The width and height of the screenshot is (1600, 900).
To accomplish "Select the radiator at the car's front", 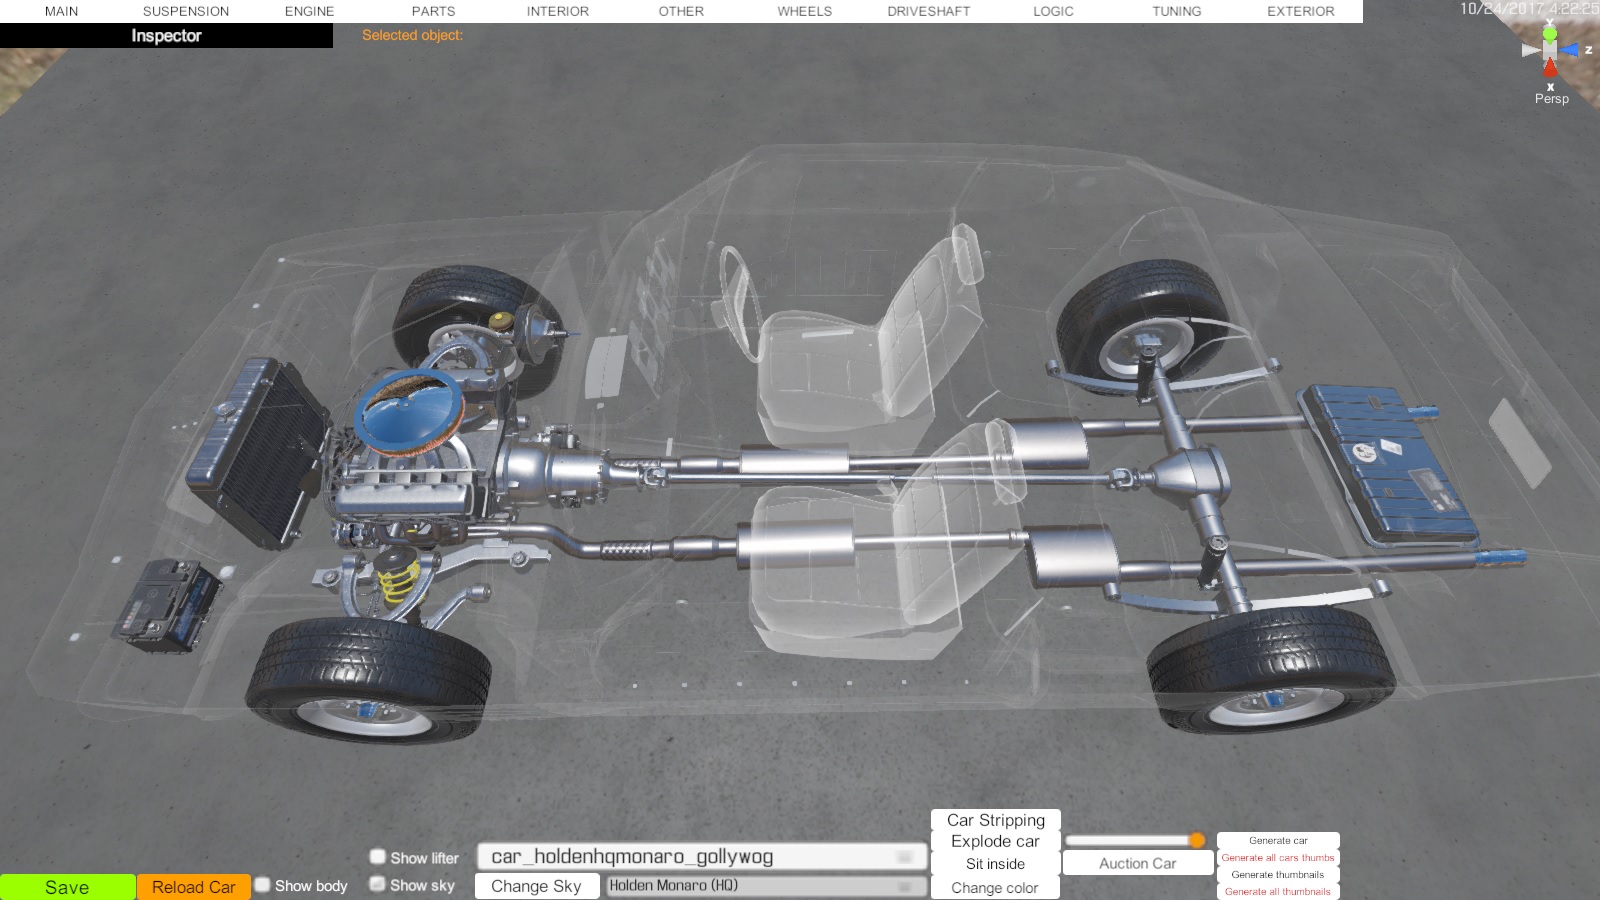I will 257,452.
